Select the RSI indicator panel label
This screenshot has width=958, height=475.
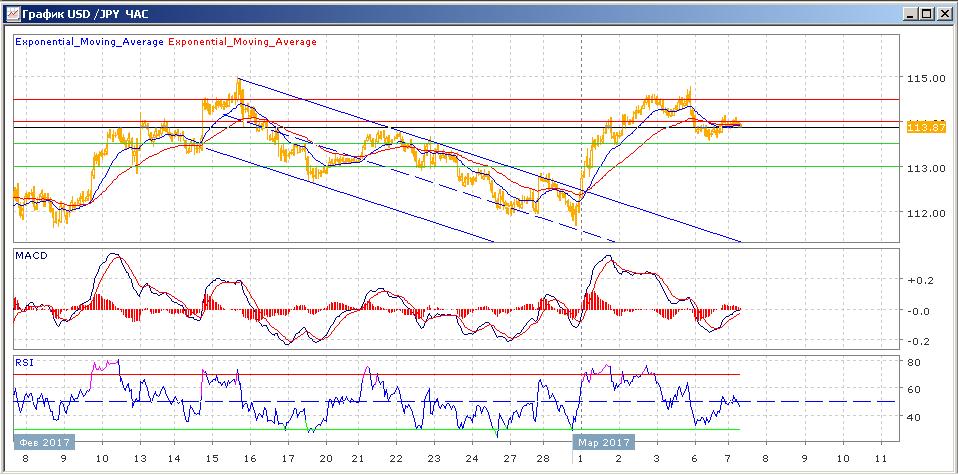22,363
